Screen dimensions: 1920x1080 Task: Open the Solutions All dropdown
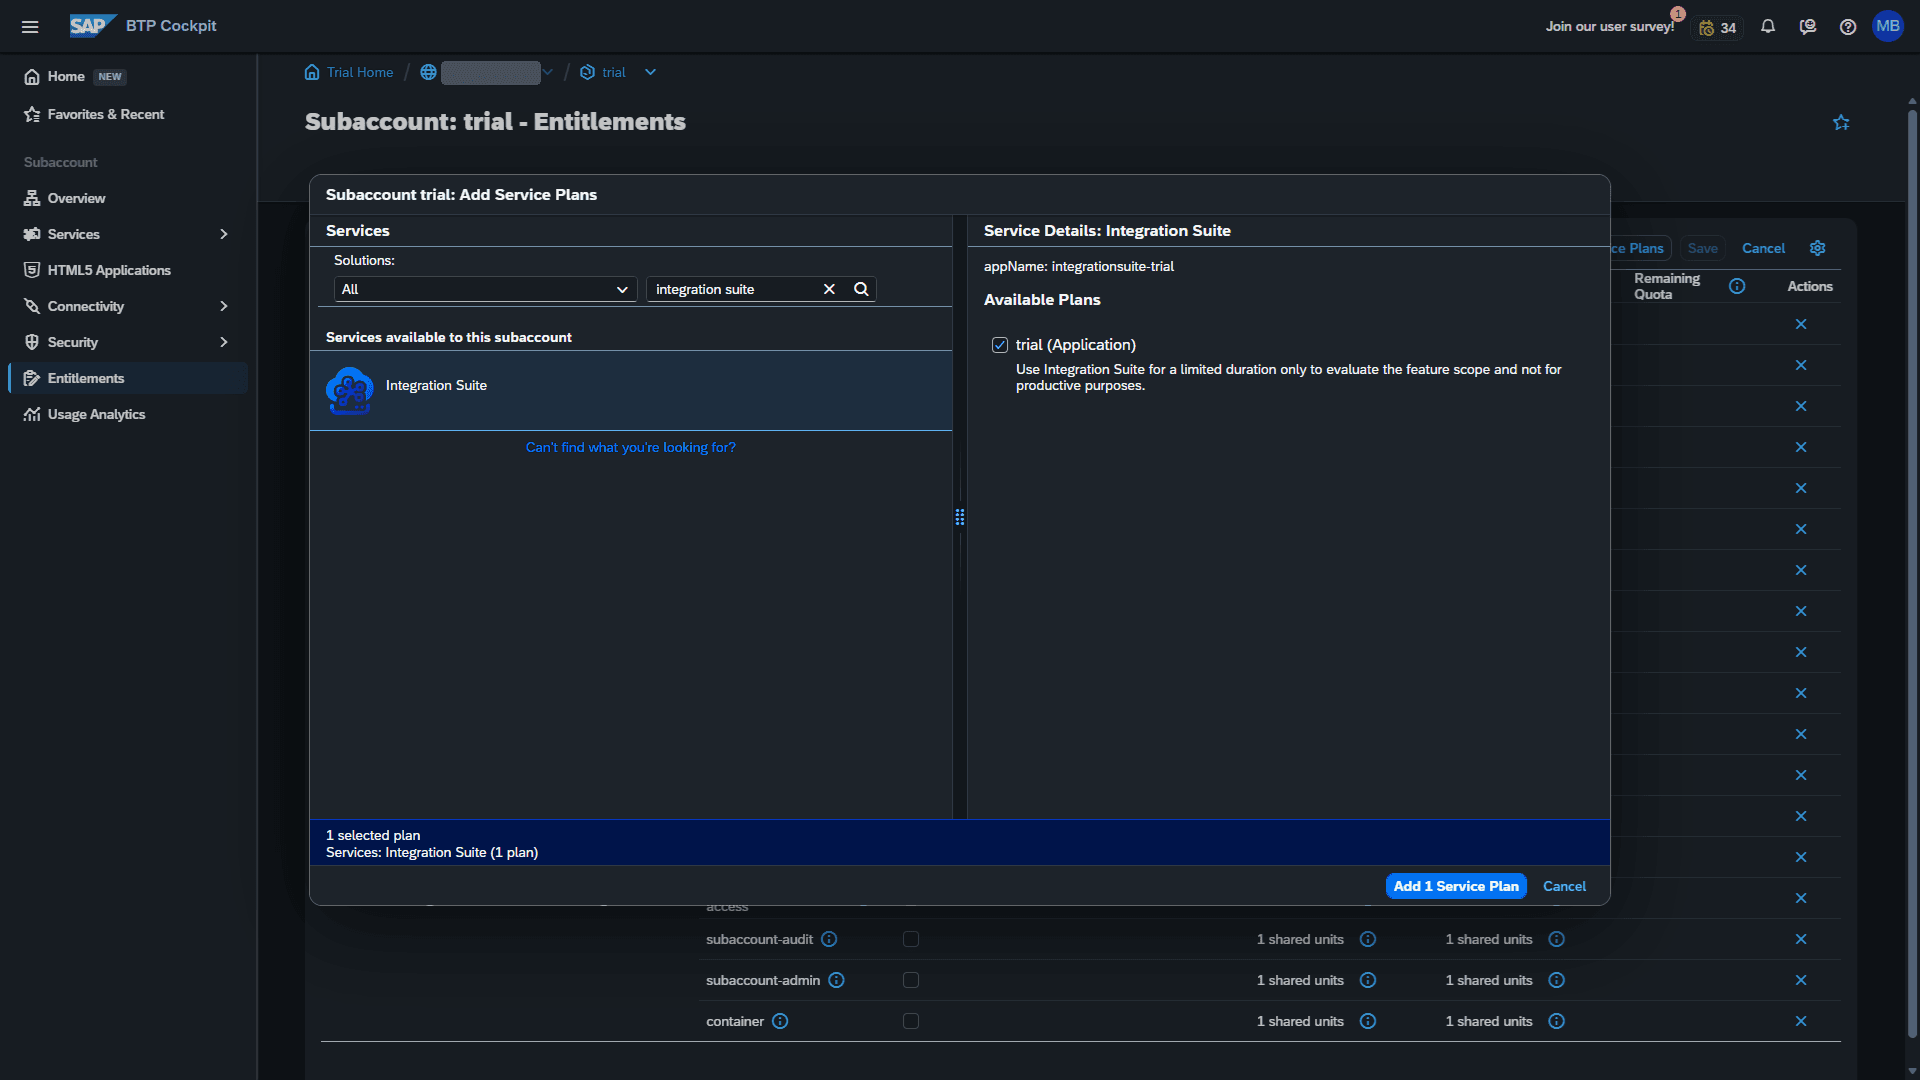click(x=485, y=289)
